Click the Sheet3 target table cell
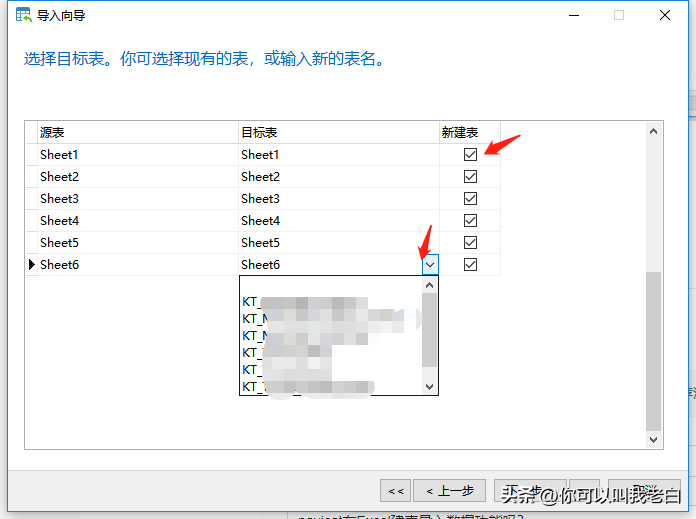696x519 pixels. point(339,198)
